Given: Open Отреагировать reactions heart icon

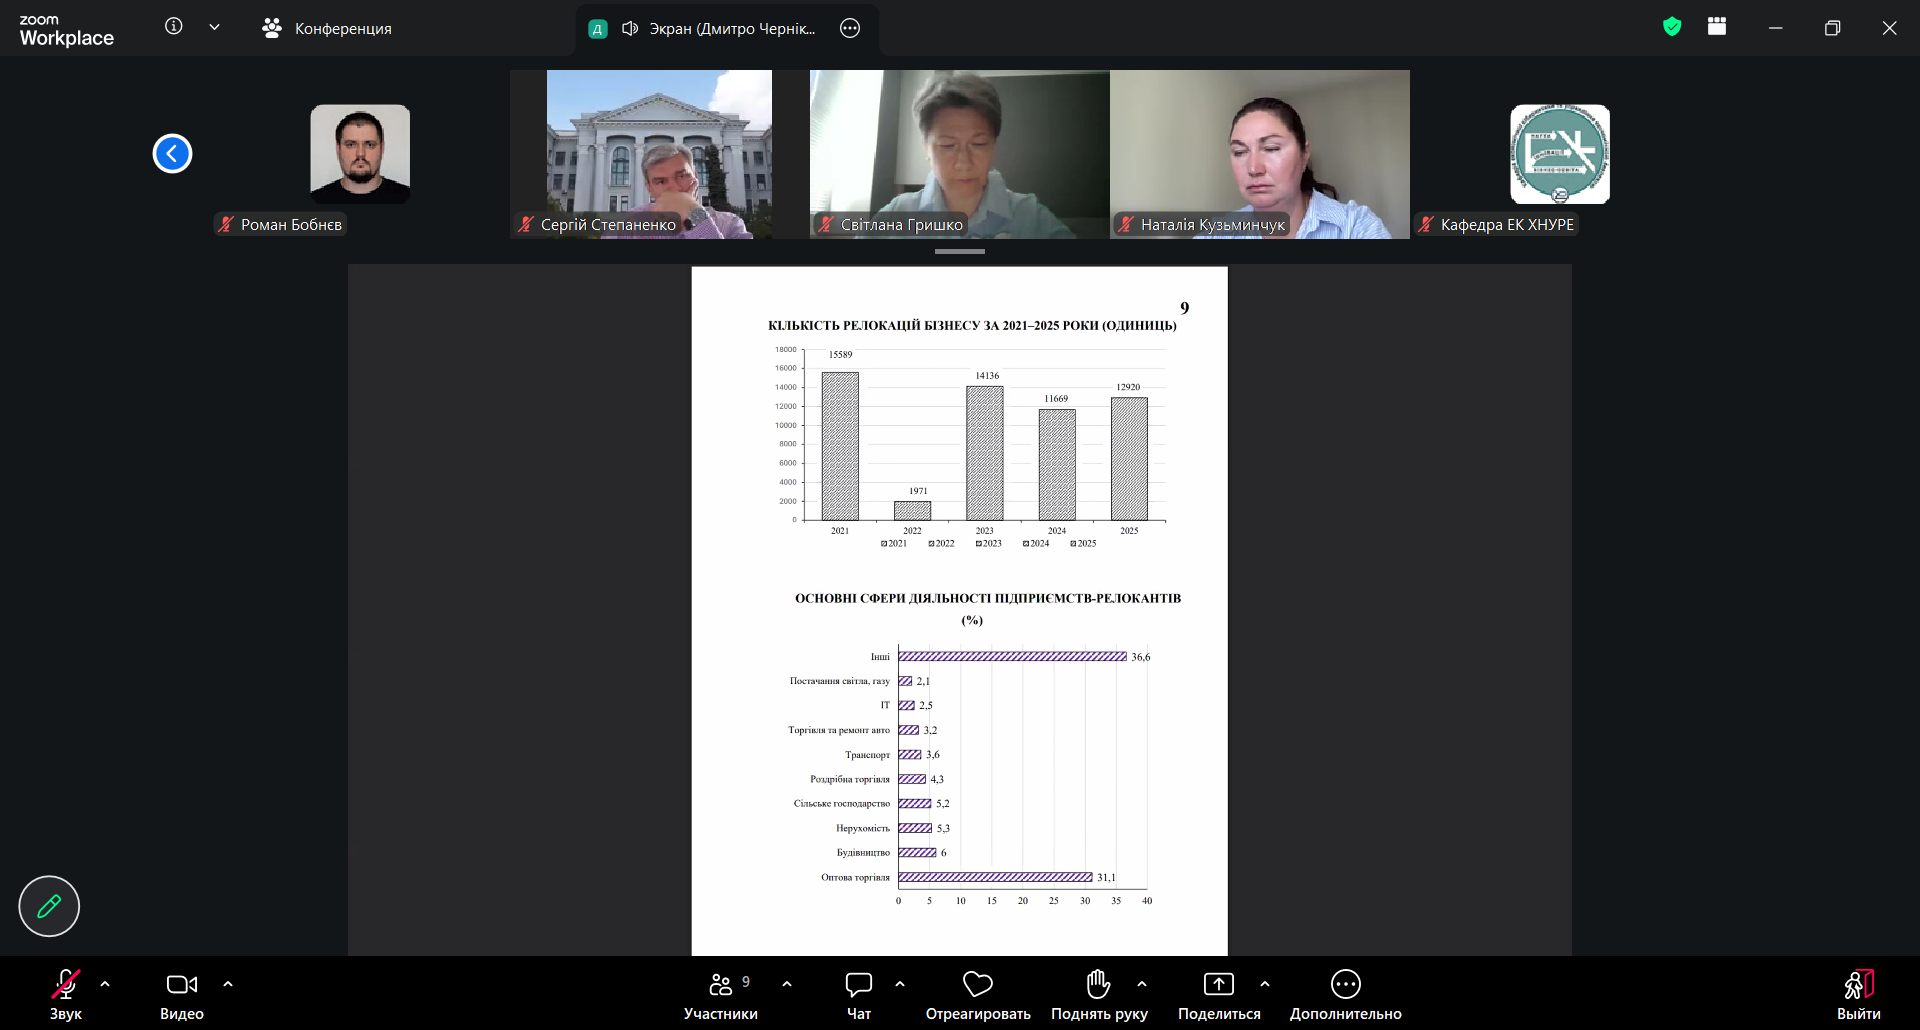Looking at the screenshot, I should click(x=978, y=996).
